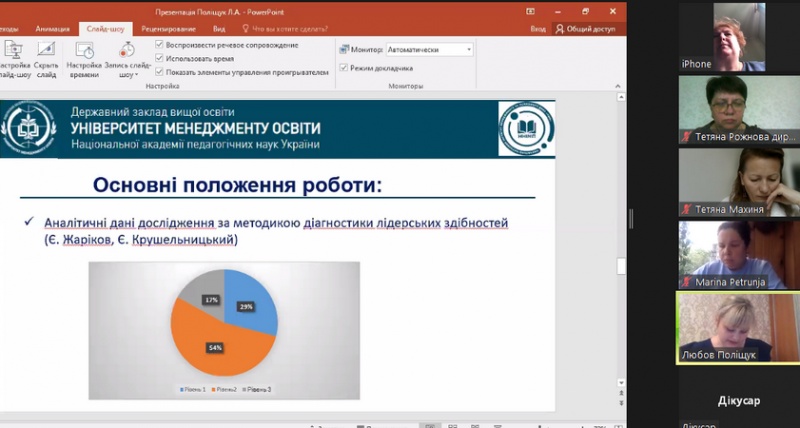
Task: Select Тетяна Махиня video tile in Zoom
Action: (739, 182)
